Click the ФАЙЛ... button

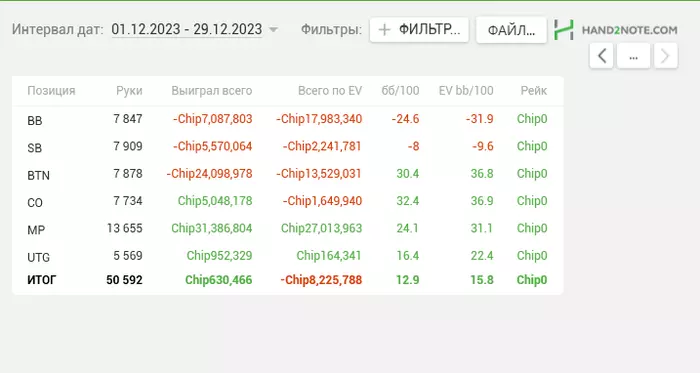click(511, 30)
